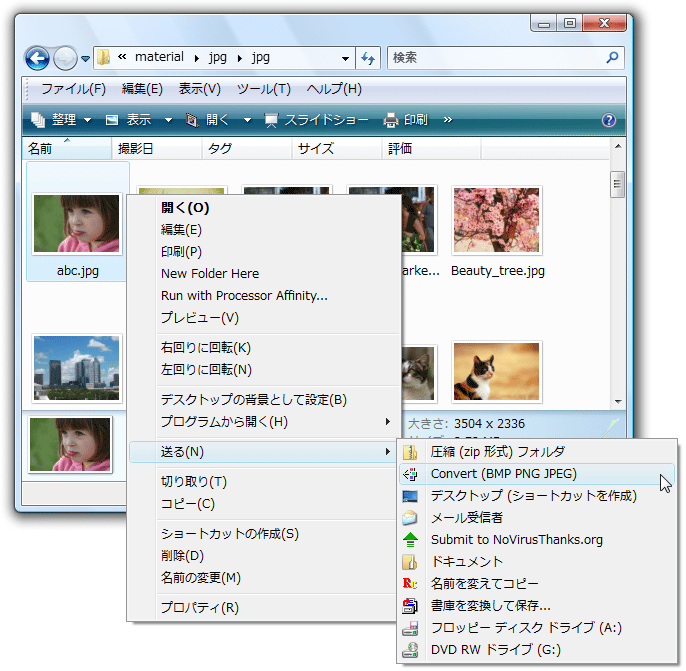
Task: Sort by the 撮影日 column header
Action: pos(157,149)
